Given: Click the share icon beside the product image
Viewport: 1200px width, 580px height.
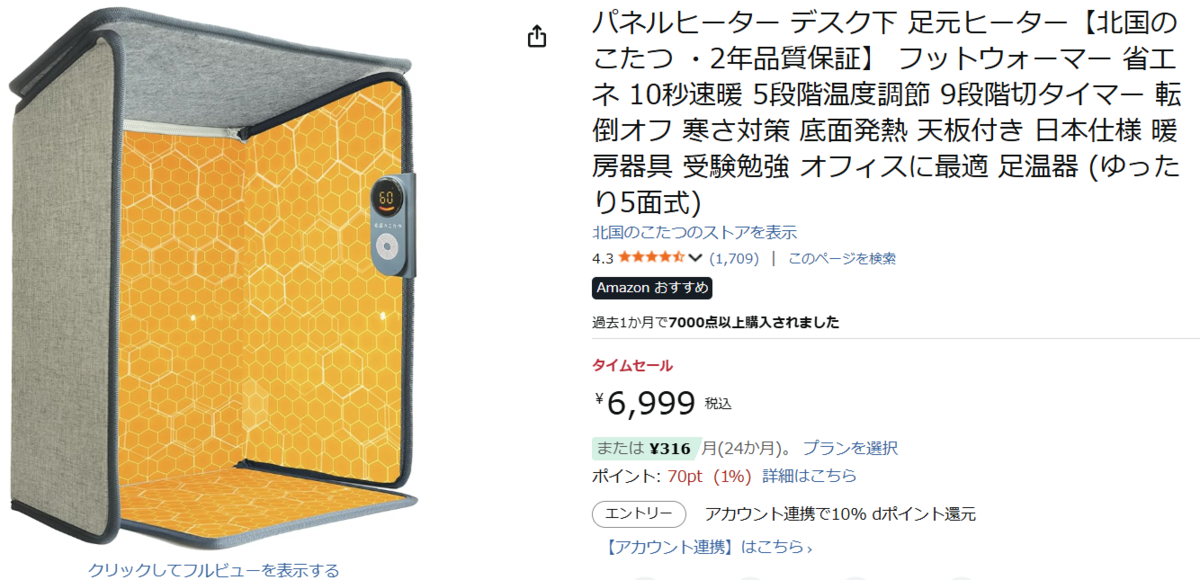Looking at the screenshot, I should pos(537,37).
